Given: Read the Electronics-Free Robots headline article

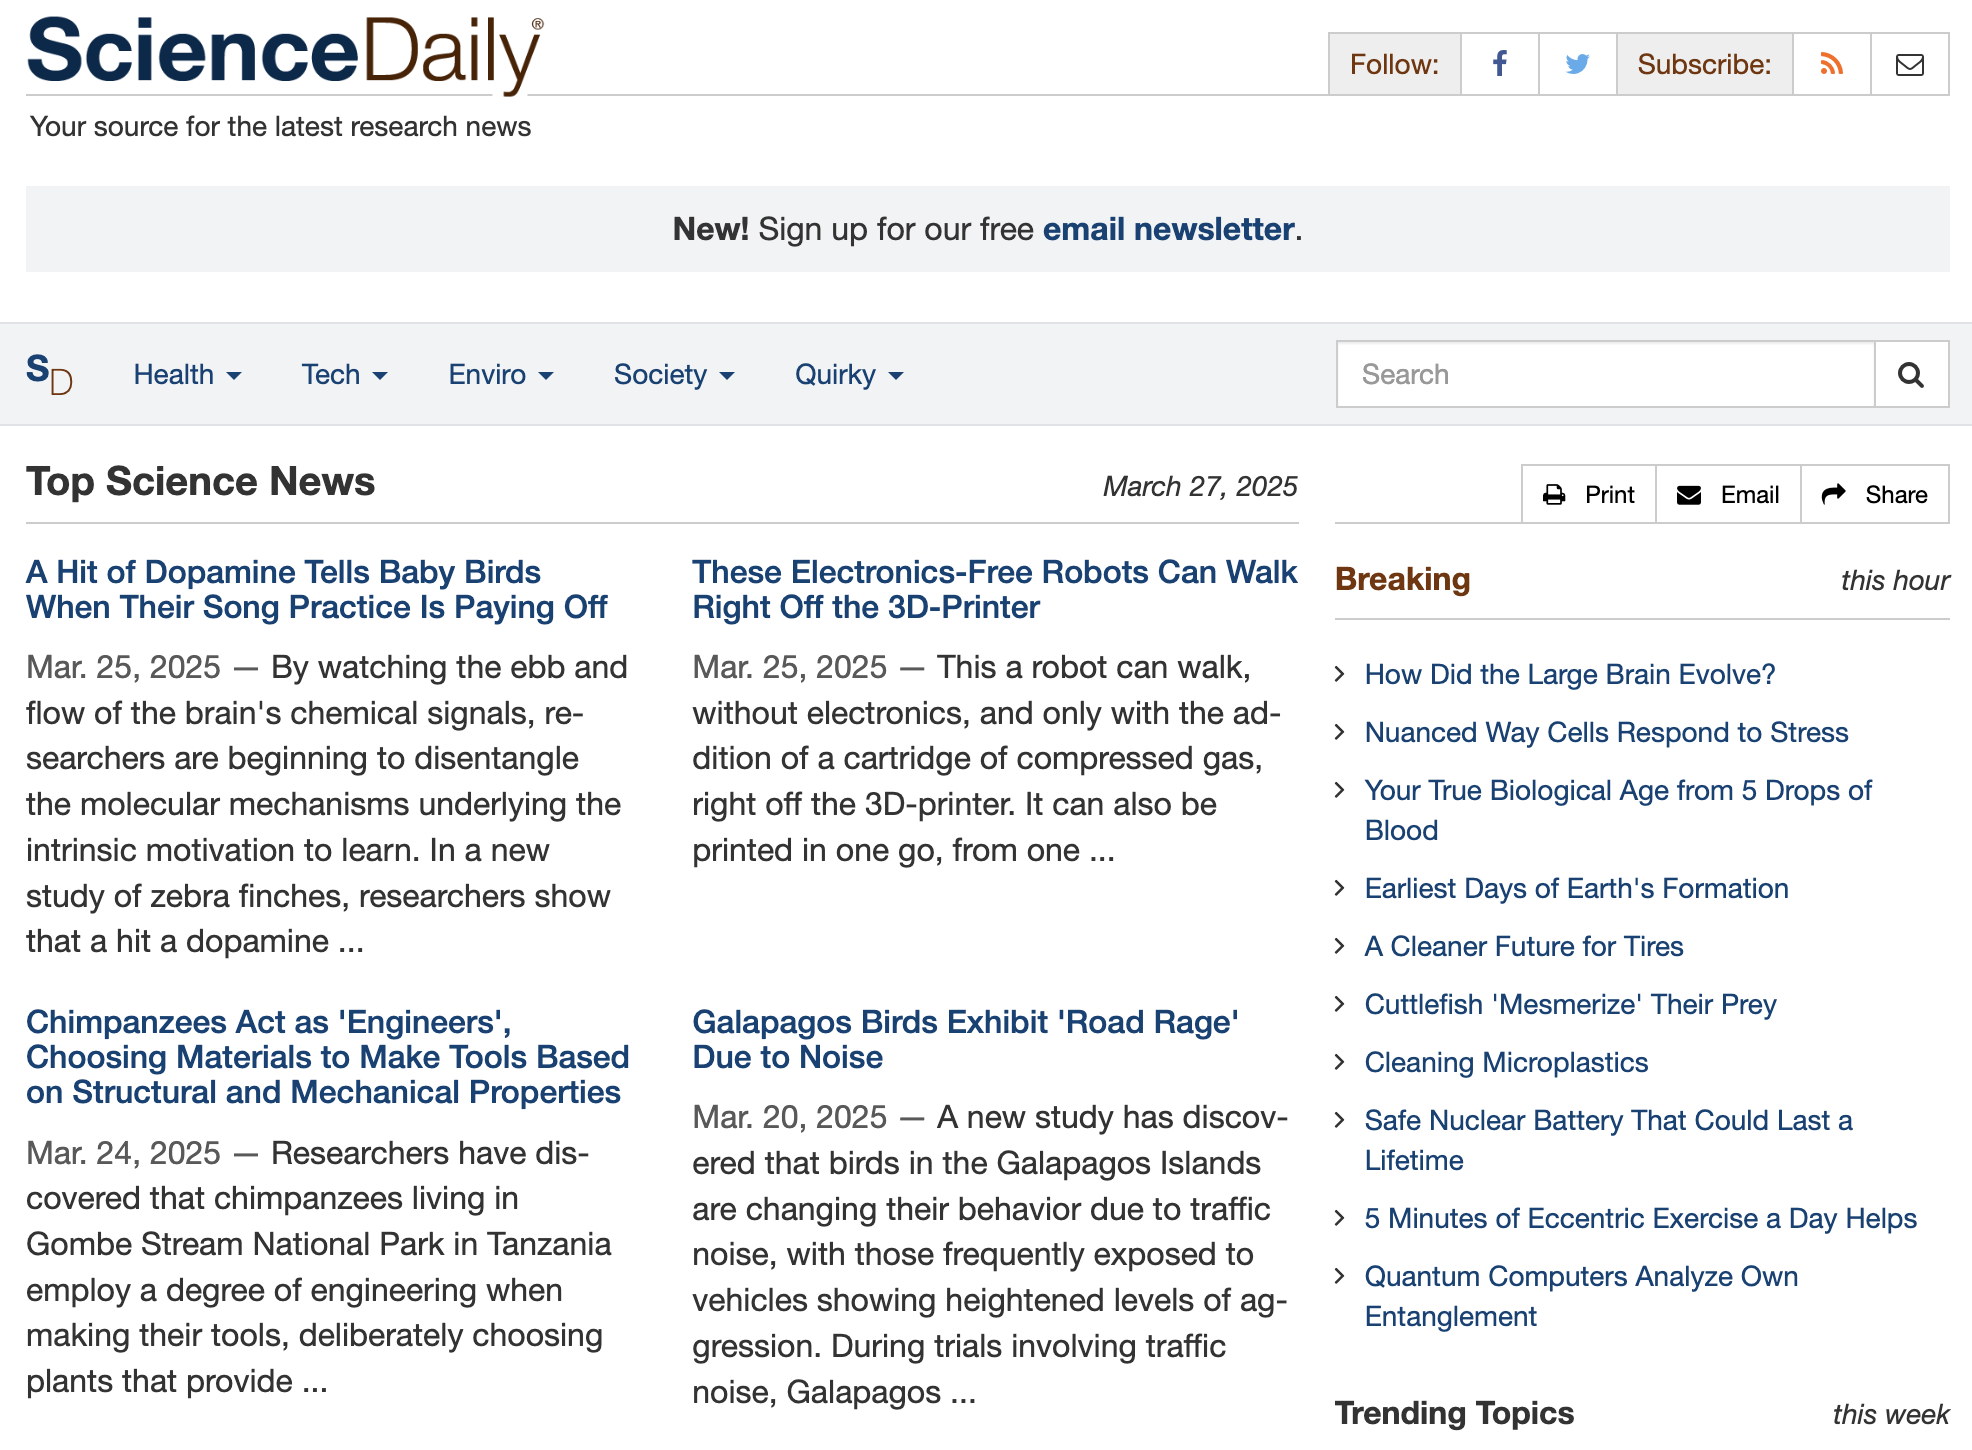Looking at the screenshot, I should 993,589.
